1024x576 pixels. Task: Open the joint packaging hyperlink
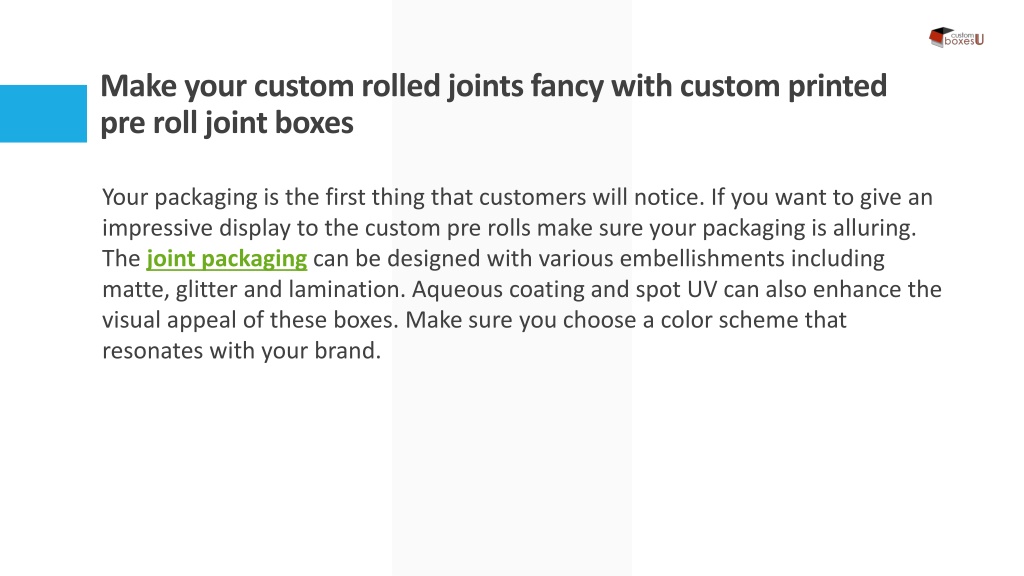click(227, 259)
